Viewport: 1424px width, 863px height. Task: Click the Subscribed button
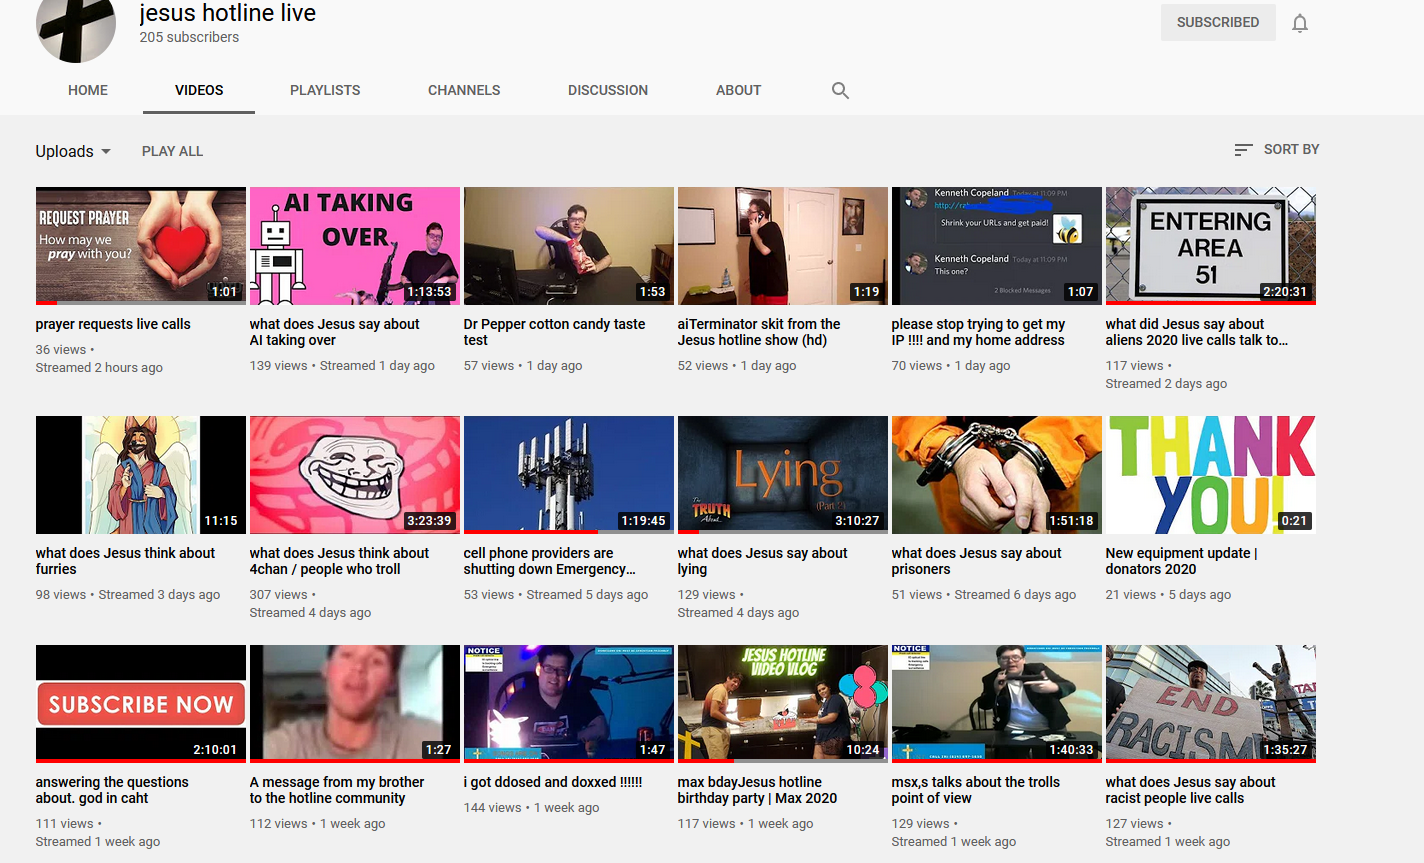pos(1218,22)
